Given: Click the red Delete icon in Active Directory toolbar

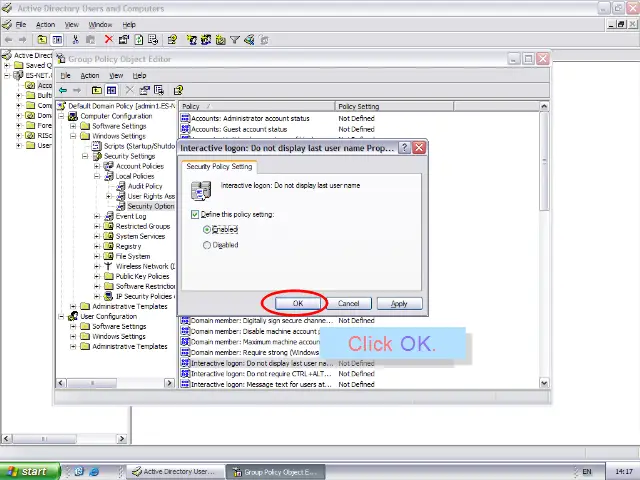Looking at the screenshot, I should pos(108,40).
